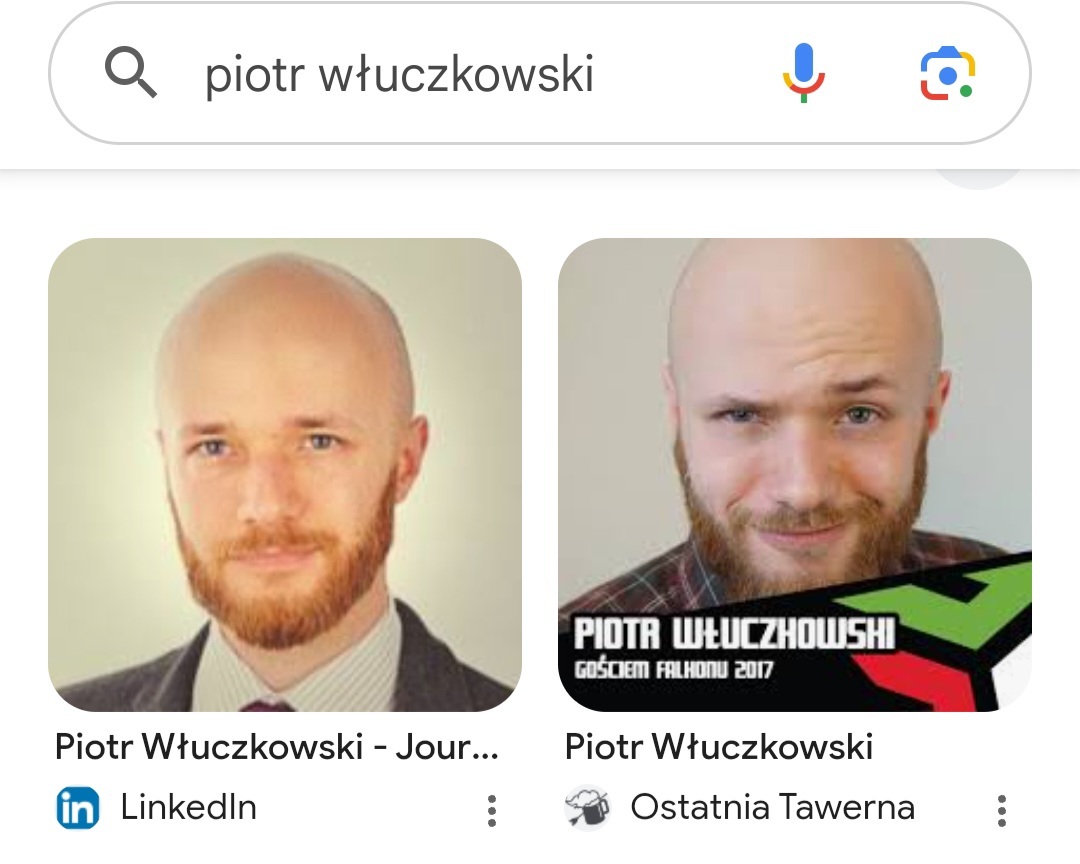Open the Ostatnia Tawerna result image thumbnail
1080x864 pixels.
click(x=795, y=475)
